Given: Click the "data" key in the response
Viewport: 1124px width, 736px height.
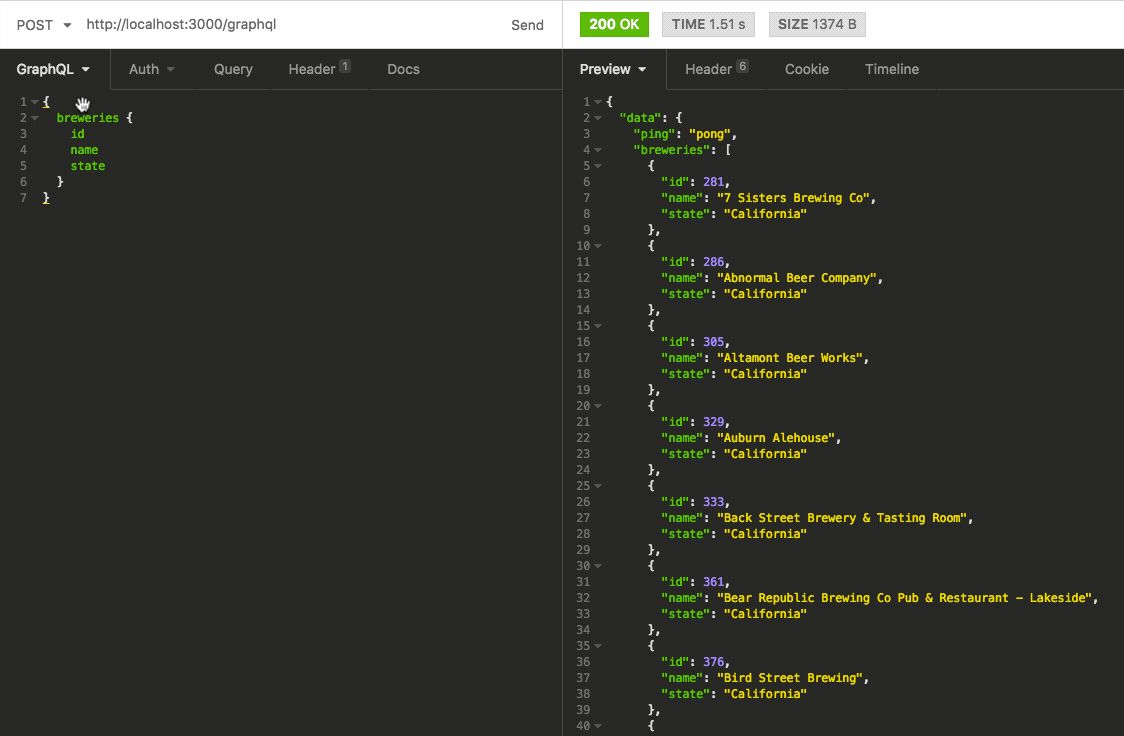Looking at the screenshot, I should (x=640, y=118).
